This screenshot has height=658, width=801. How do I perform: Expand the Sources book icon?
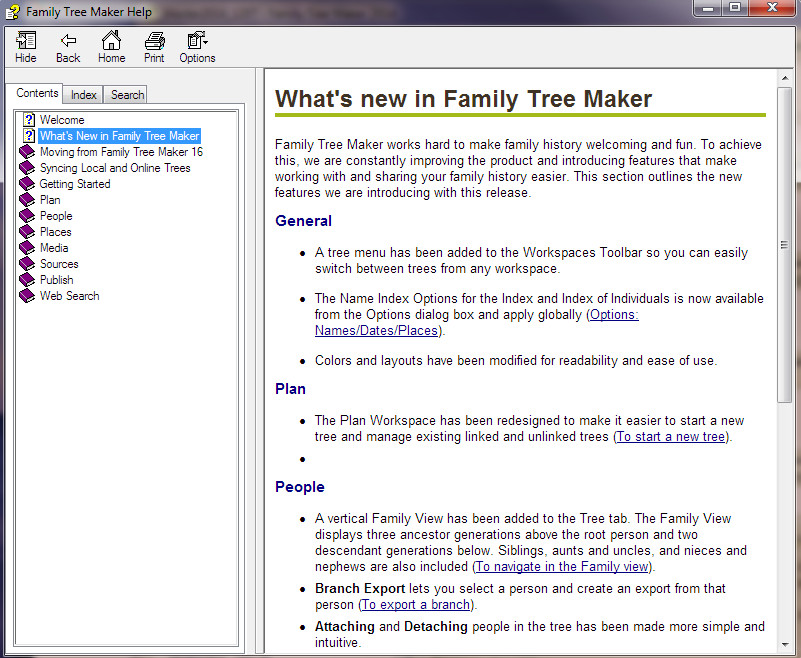click(x=27, y=264)
